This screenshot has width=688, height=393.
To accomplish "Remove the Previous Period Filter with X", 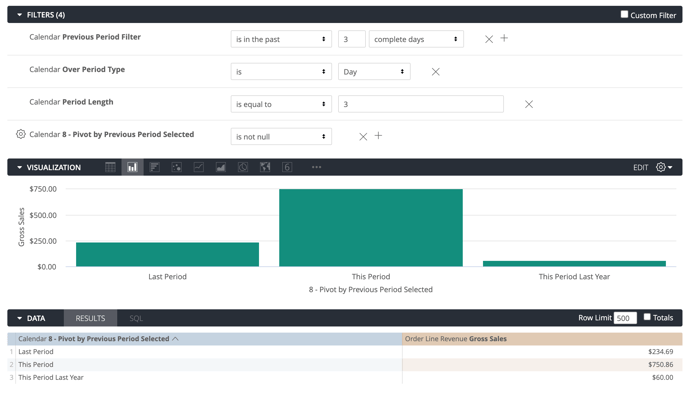I will point(489,39).
